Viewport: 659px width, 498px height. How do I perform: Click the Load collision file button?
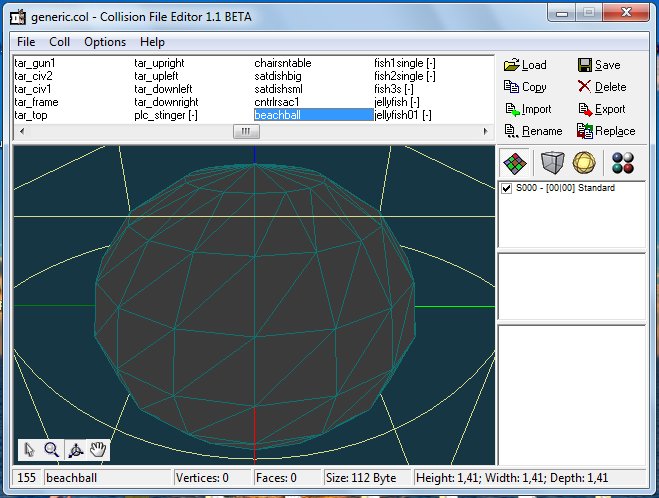pyautogui.click(x=525, y=65)
